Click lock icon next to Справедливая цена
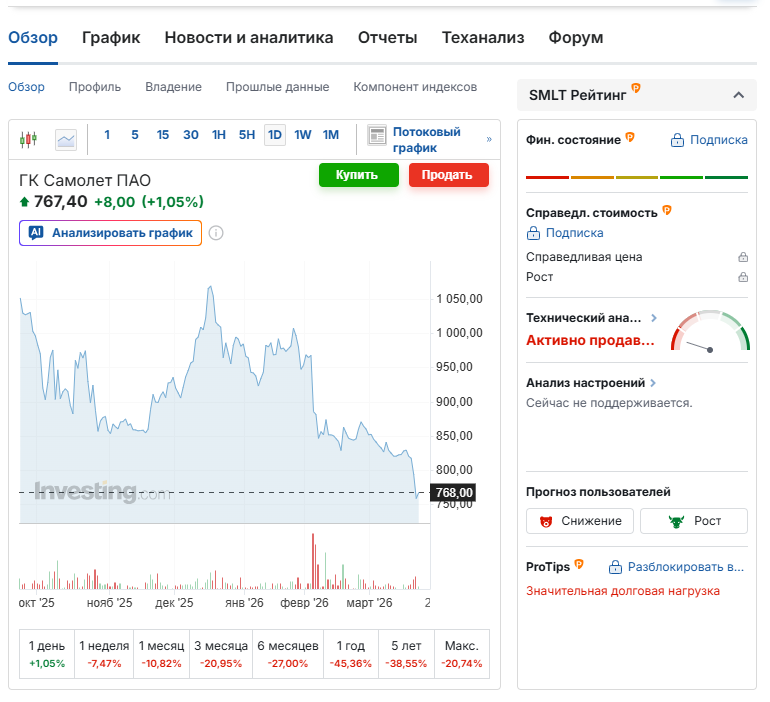770x702 pixels. pyautogui.click(x=742, y=257)
